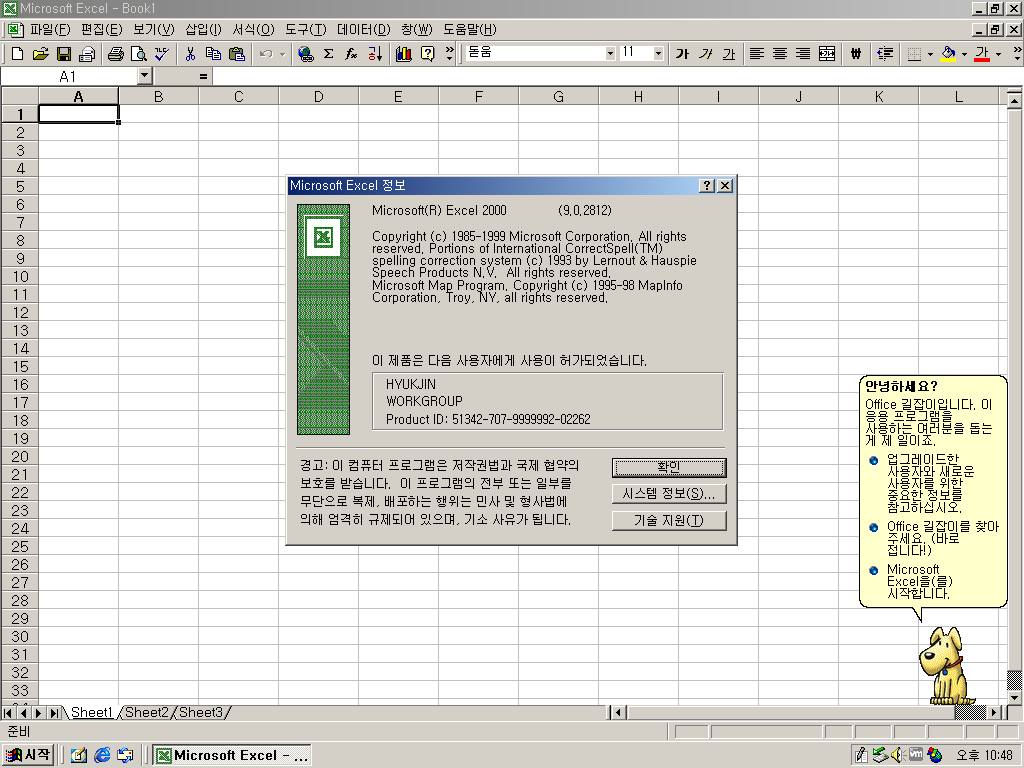The width and height of the screenshot is (1024, 768).
Task: Apply yellow fill color bucket
Action: click(948, 54)
